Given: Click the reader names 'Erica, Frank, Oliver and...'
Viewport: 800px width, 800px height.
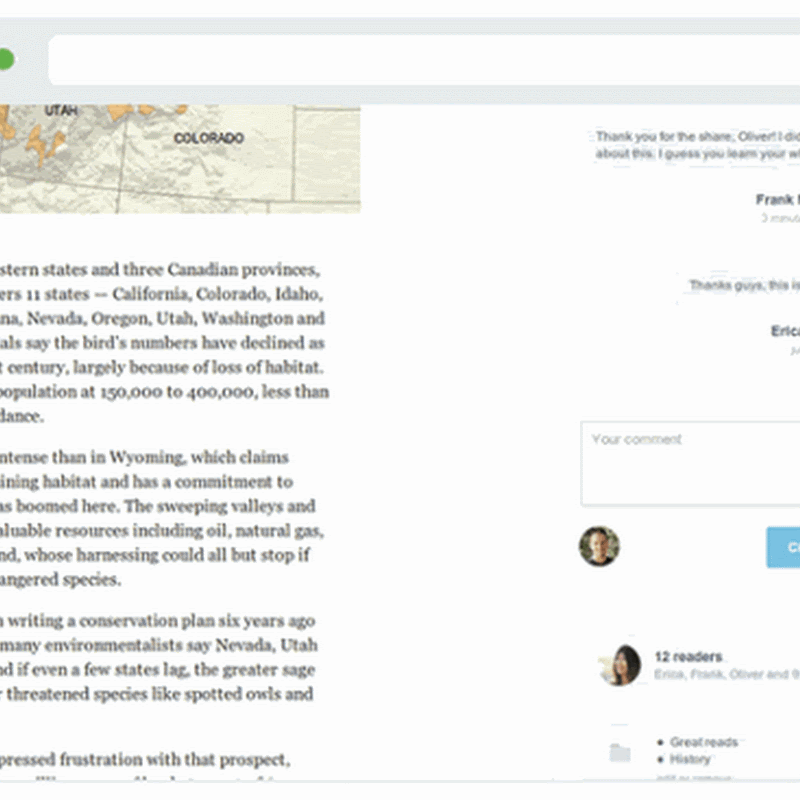Looking at the screenshot, I should coord(725,675).
